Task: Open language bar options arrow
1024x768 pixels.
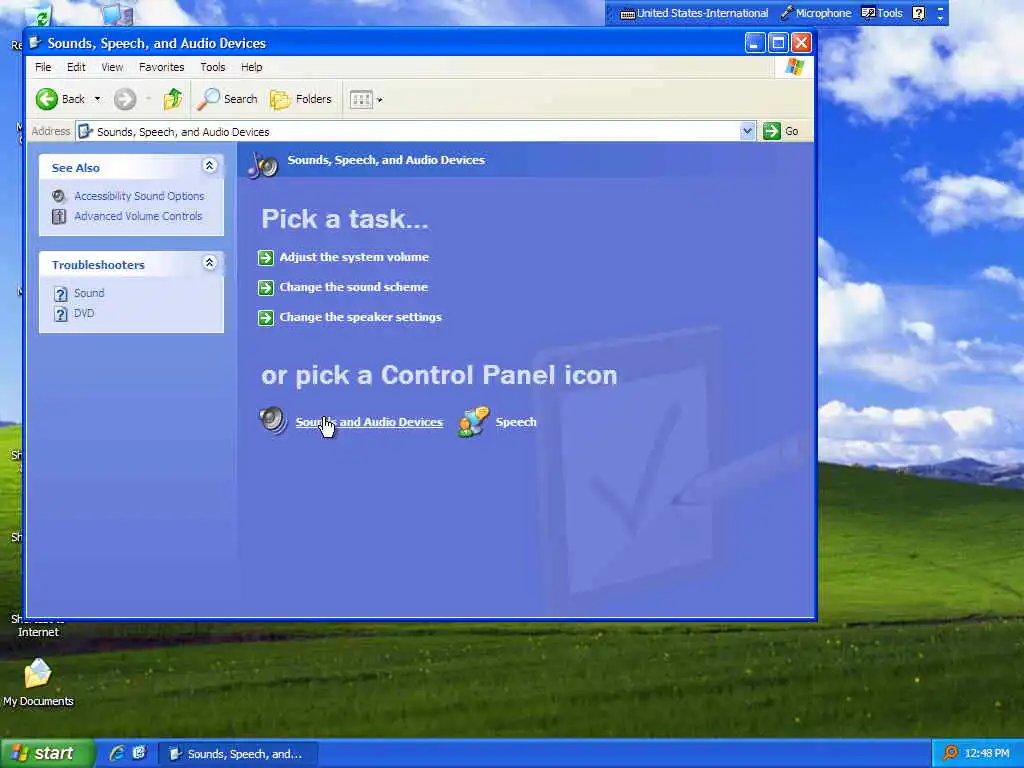Action: 940,17
